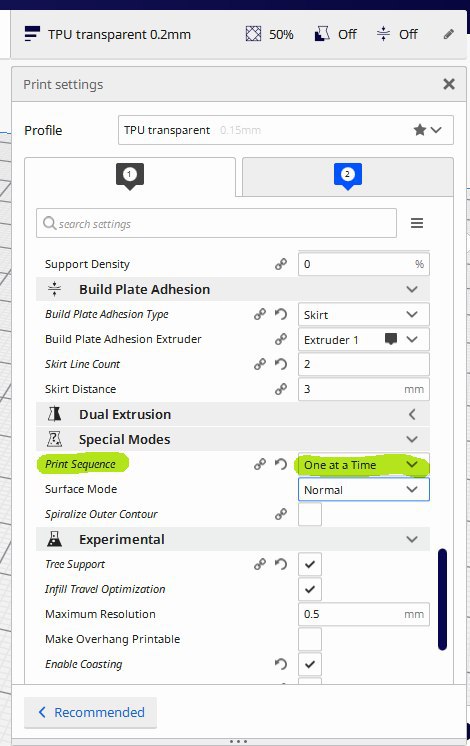Switch to Extruder 1 tab
This screenshot has height=746, width=470.
(x=130, y=177)
